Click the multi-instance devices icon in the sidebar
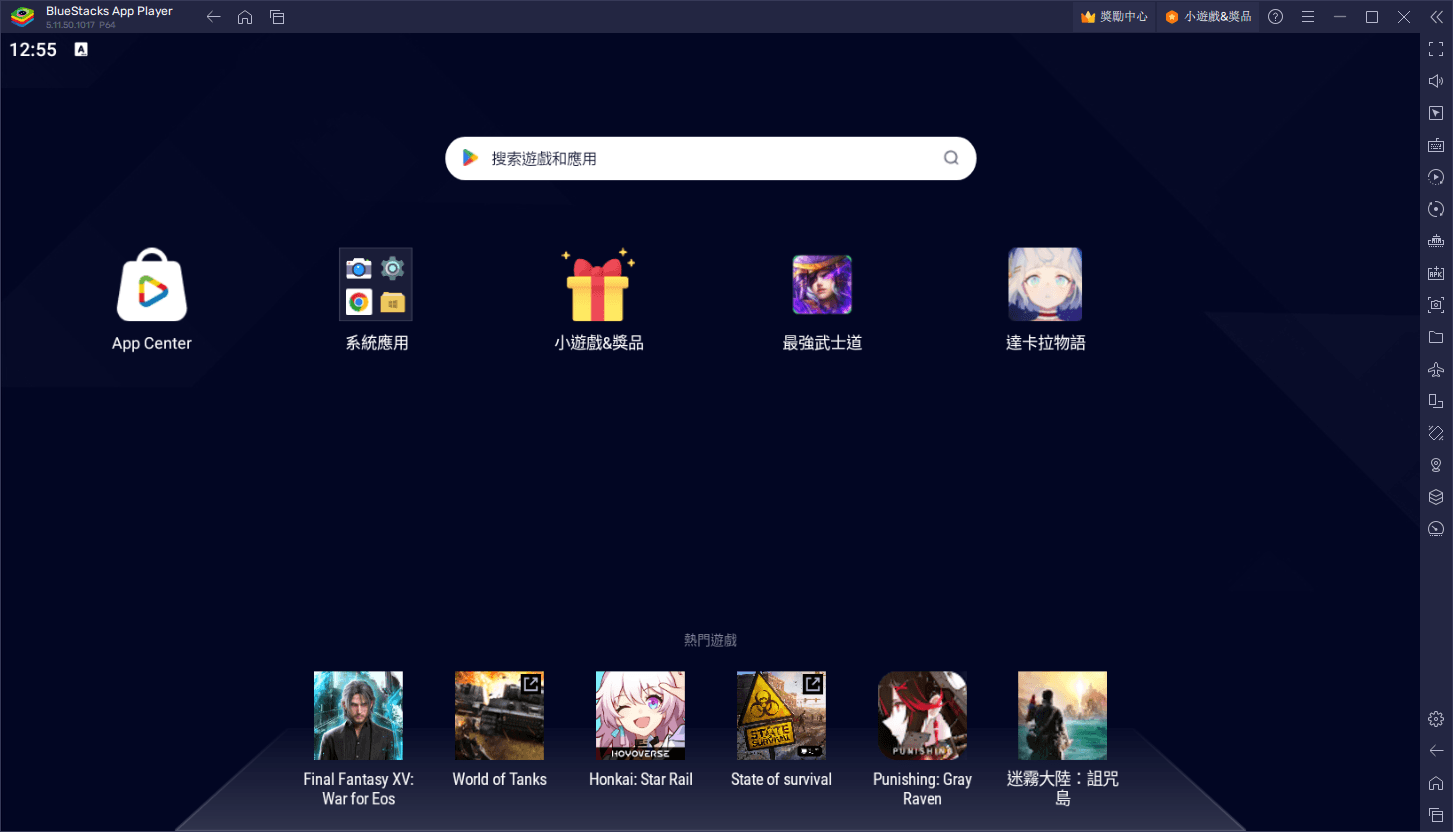 click(x=1436, y=401)
